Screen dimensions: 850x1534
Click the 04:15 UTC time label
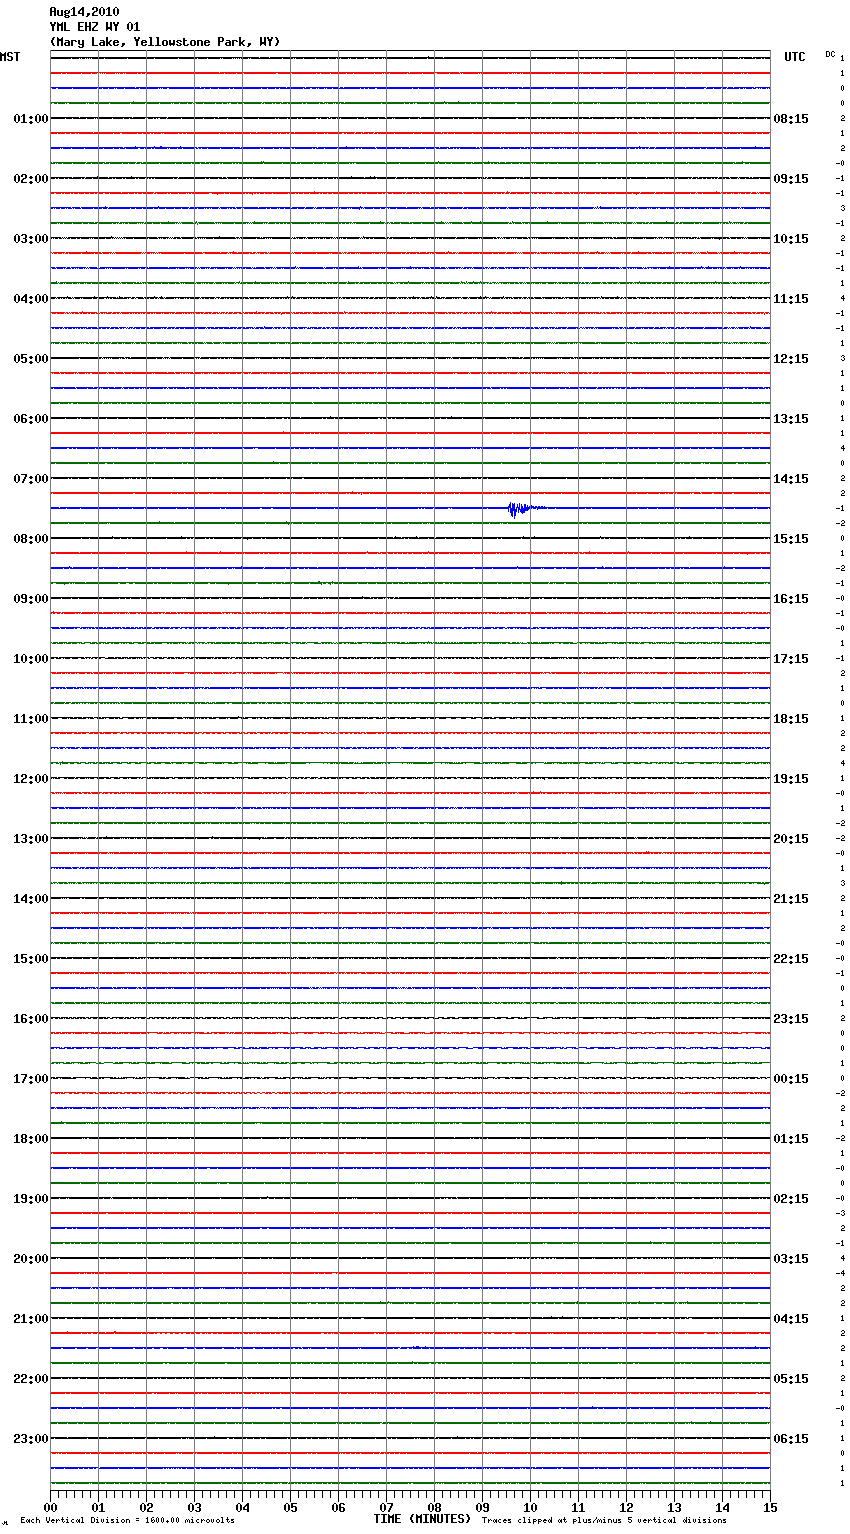pos(791,1319)
